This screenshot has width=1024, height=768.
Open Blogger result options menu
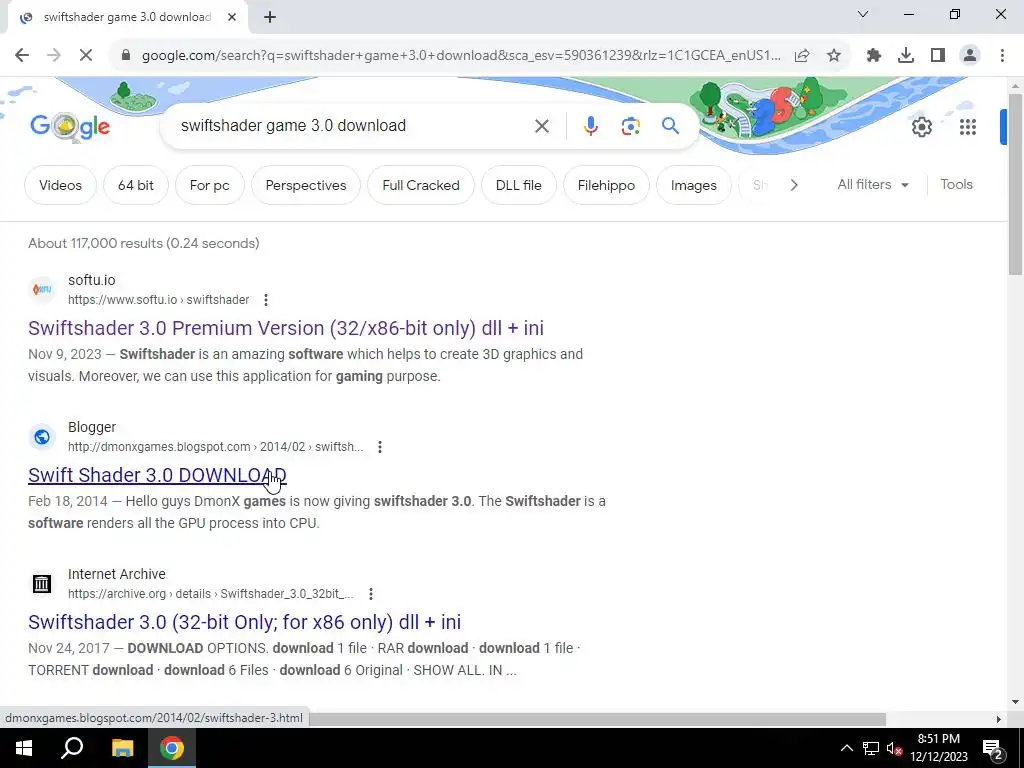[x=379, y=447]
